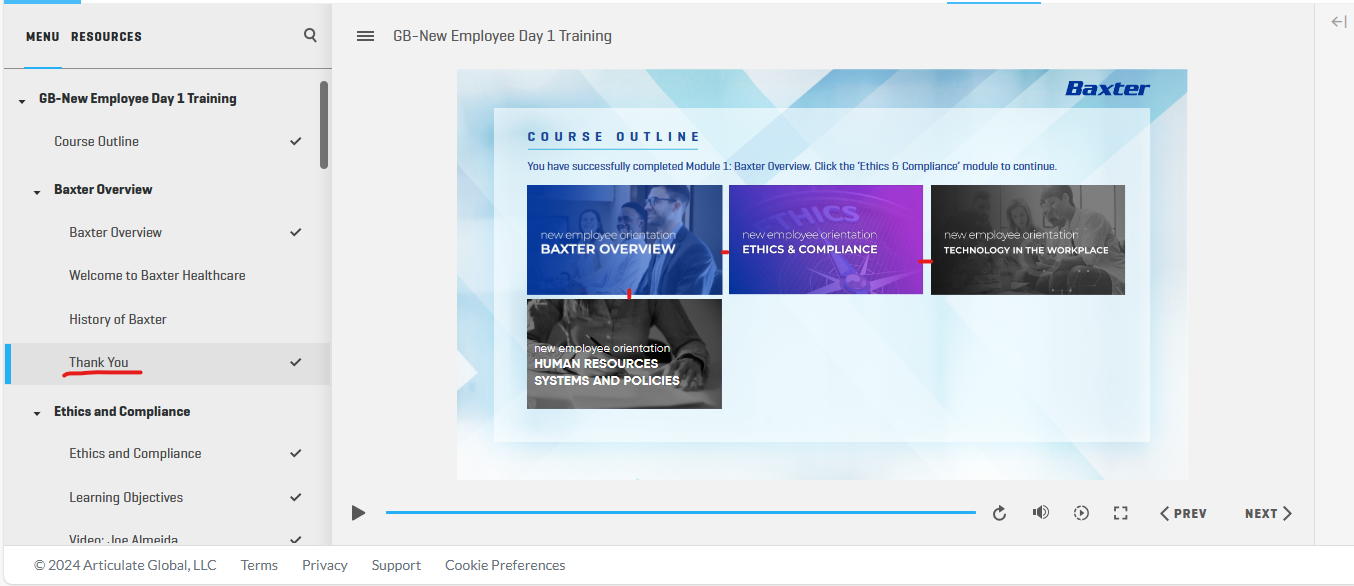
Task: Click the © 2024 Articulate Global, LLC text
Action: click(x=125, y=565)
